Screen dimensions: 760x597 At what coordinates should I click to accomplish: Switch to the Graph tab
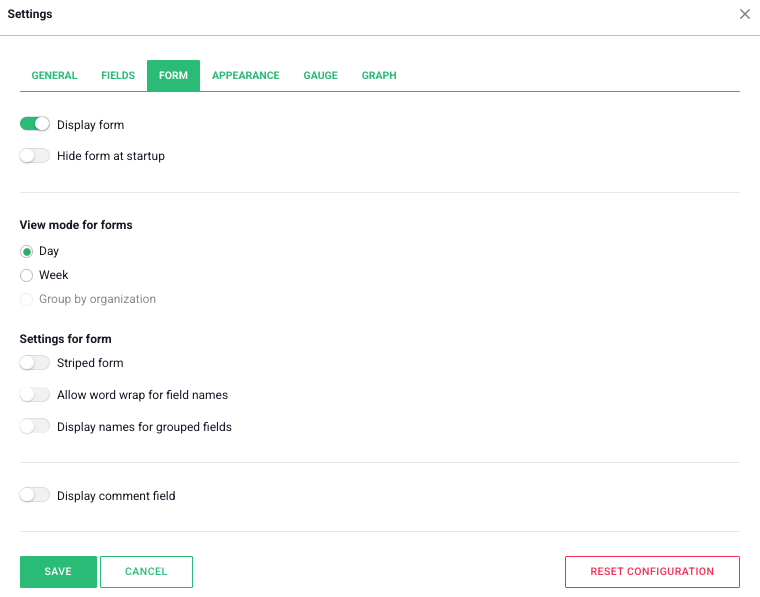379,76
